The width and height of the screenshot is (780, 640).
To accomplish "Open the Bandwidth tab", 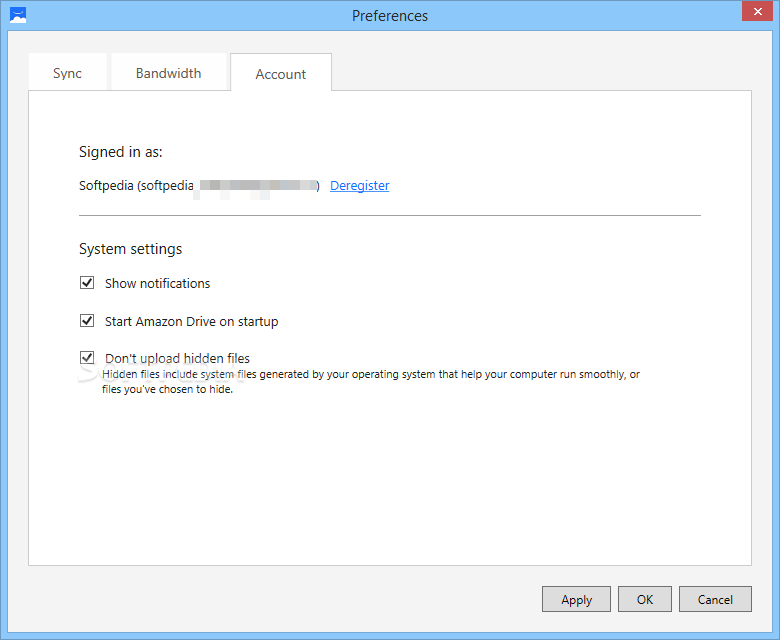I will (x=168, y=73).
